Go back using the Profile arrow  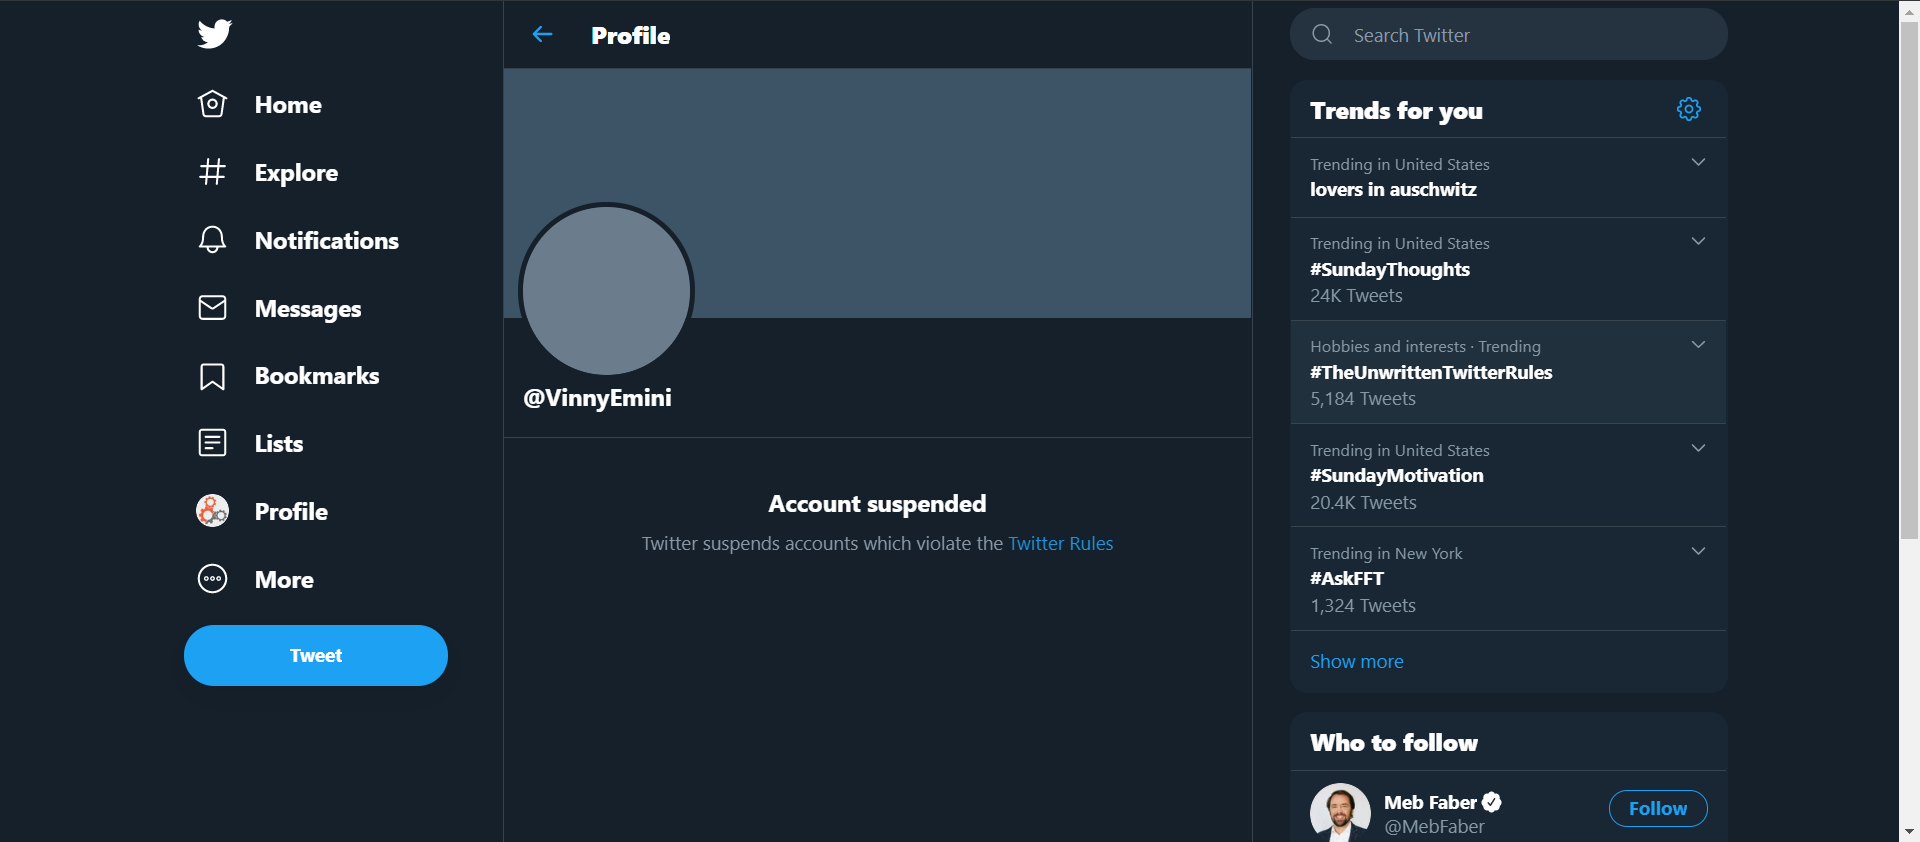[x=543, y=35]
